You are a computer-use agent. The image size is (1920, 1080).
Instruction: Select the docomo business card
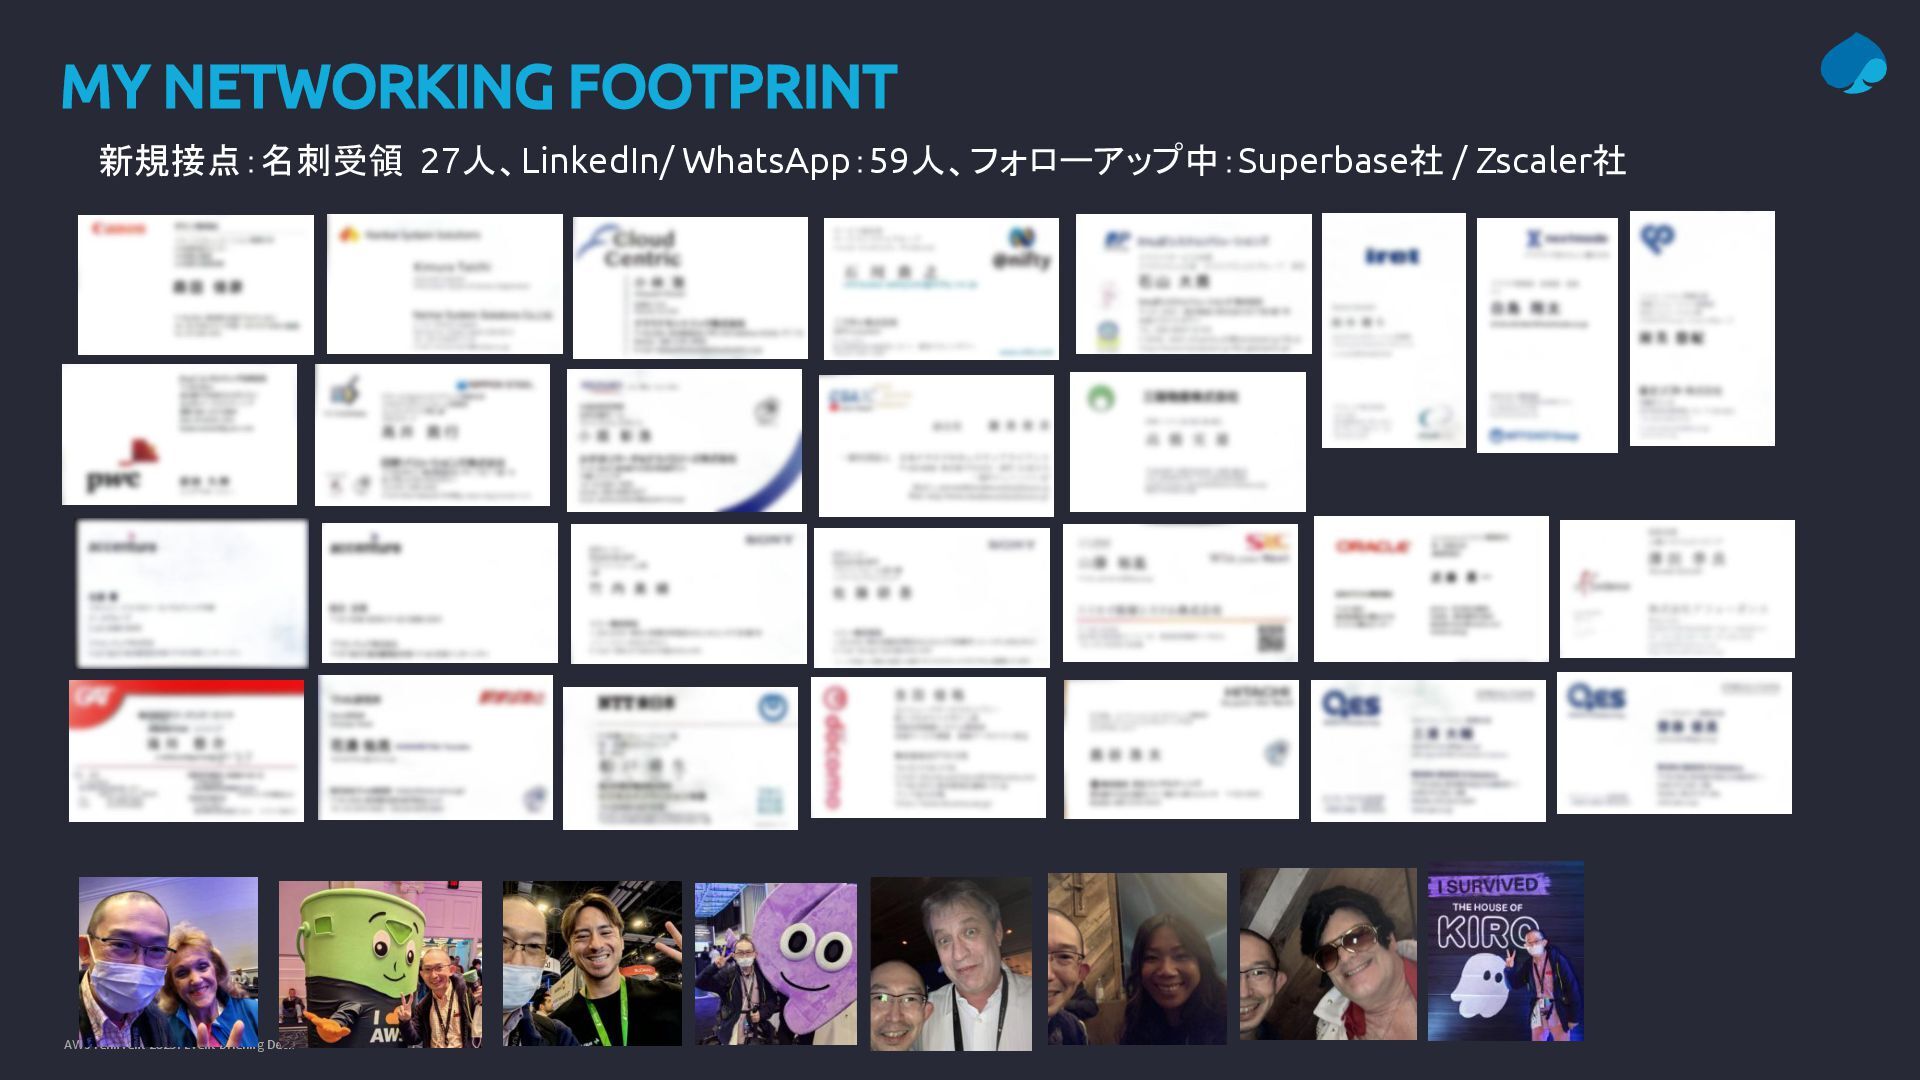tap(927, 747)
